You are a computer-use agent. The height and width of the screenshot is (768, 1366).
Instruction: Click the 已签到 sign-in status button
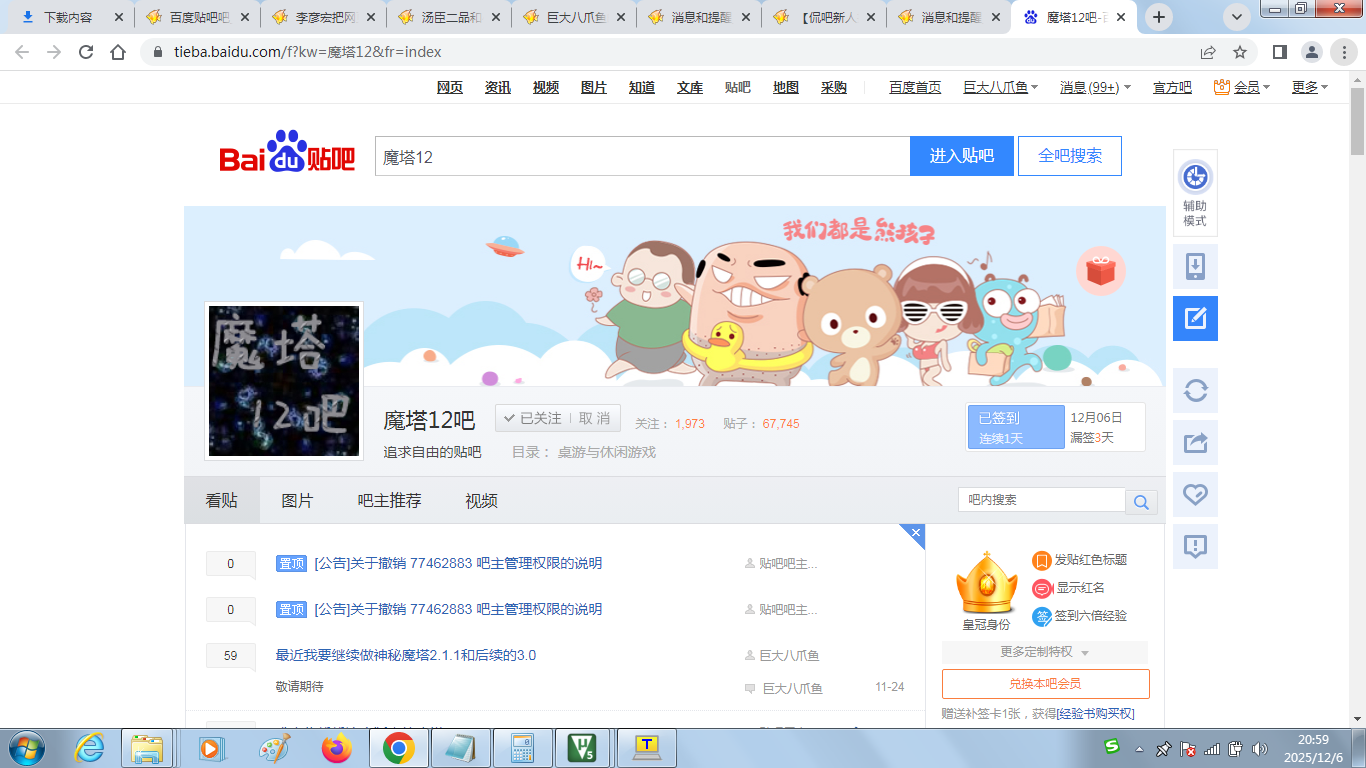pos(1015,427)
